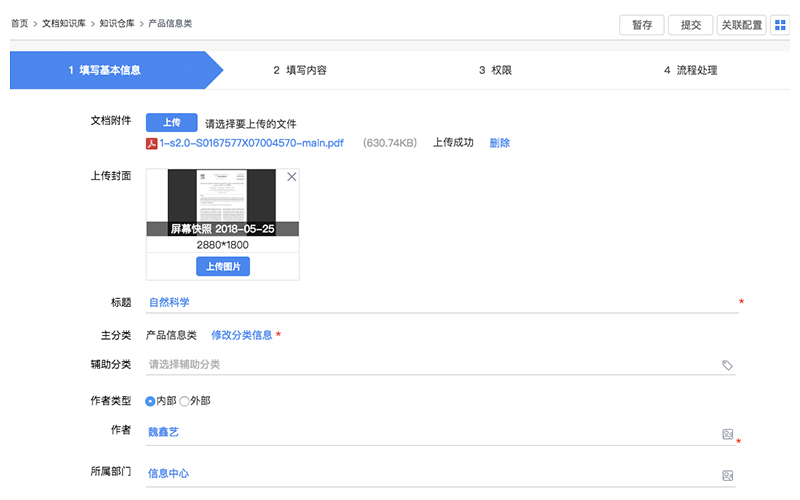Remove cover image with the X icon
Viewport: 800px width, 500px height.
[x=291, y=177]
